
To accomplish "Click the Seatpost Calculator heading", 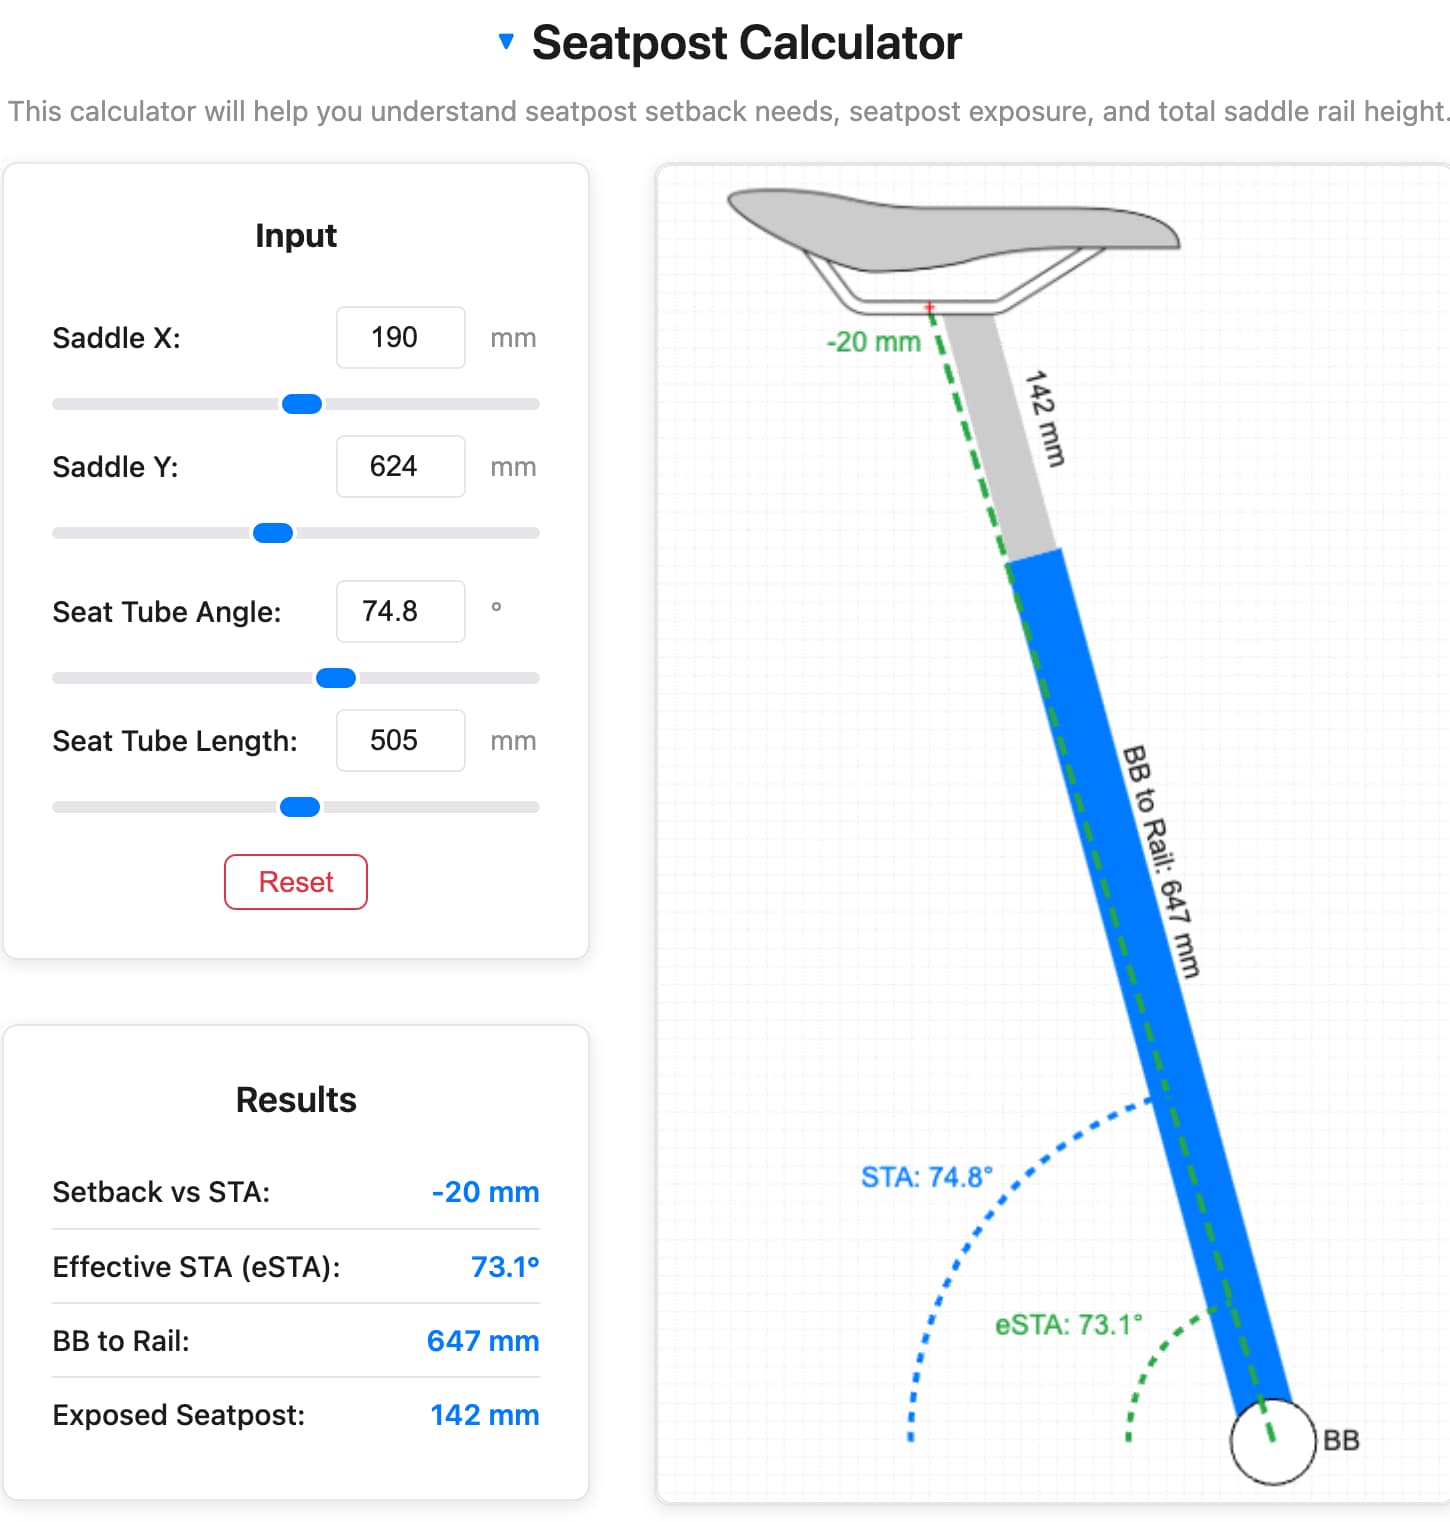I will [746, 43].
